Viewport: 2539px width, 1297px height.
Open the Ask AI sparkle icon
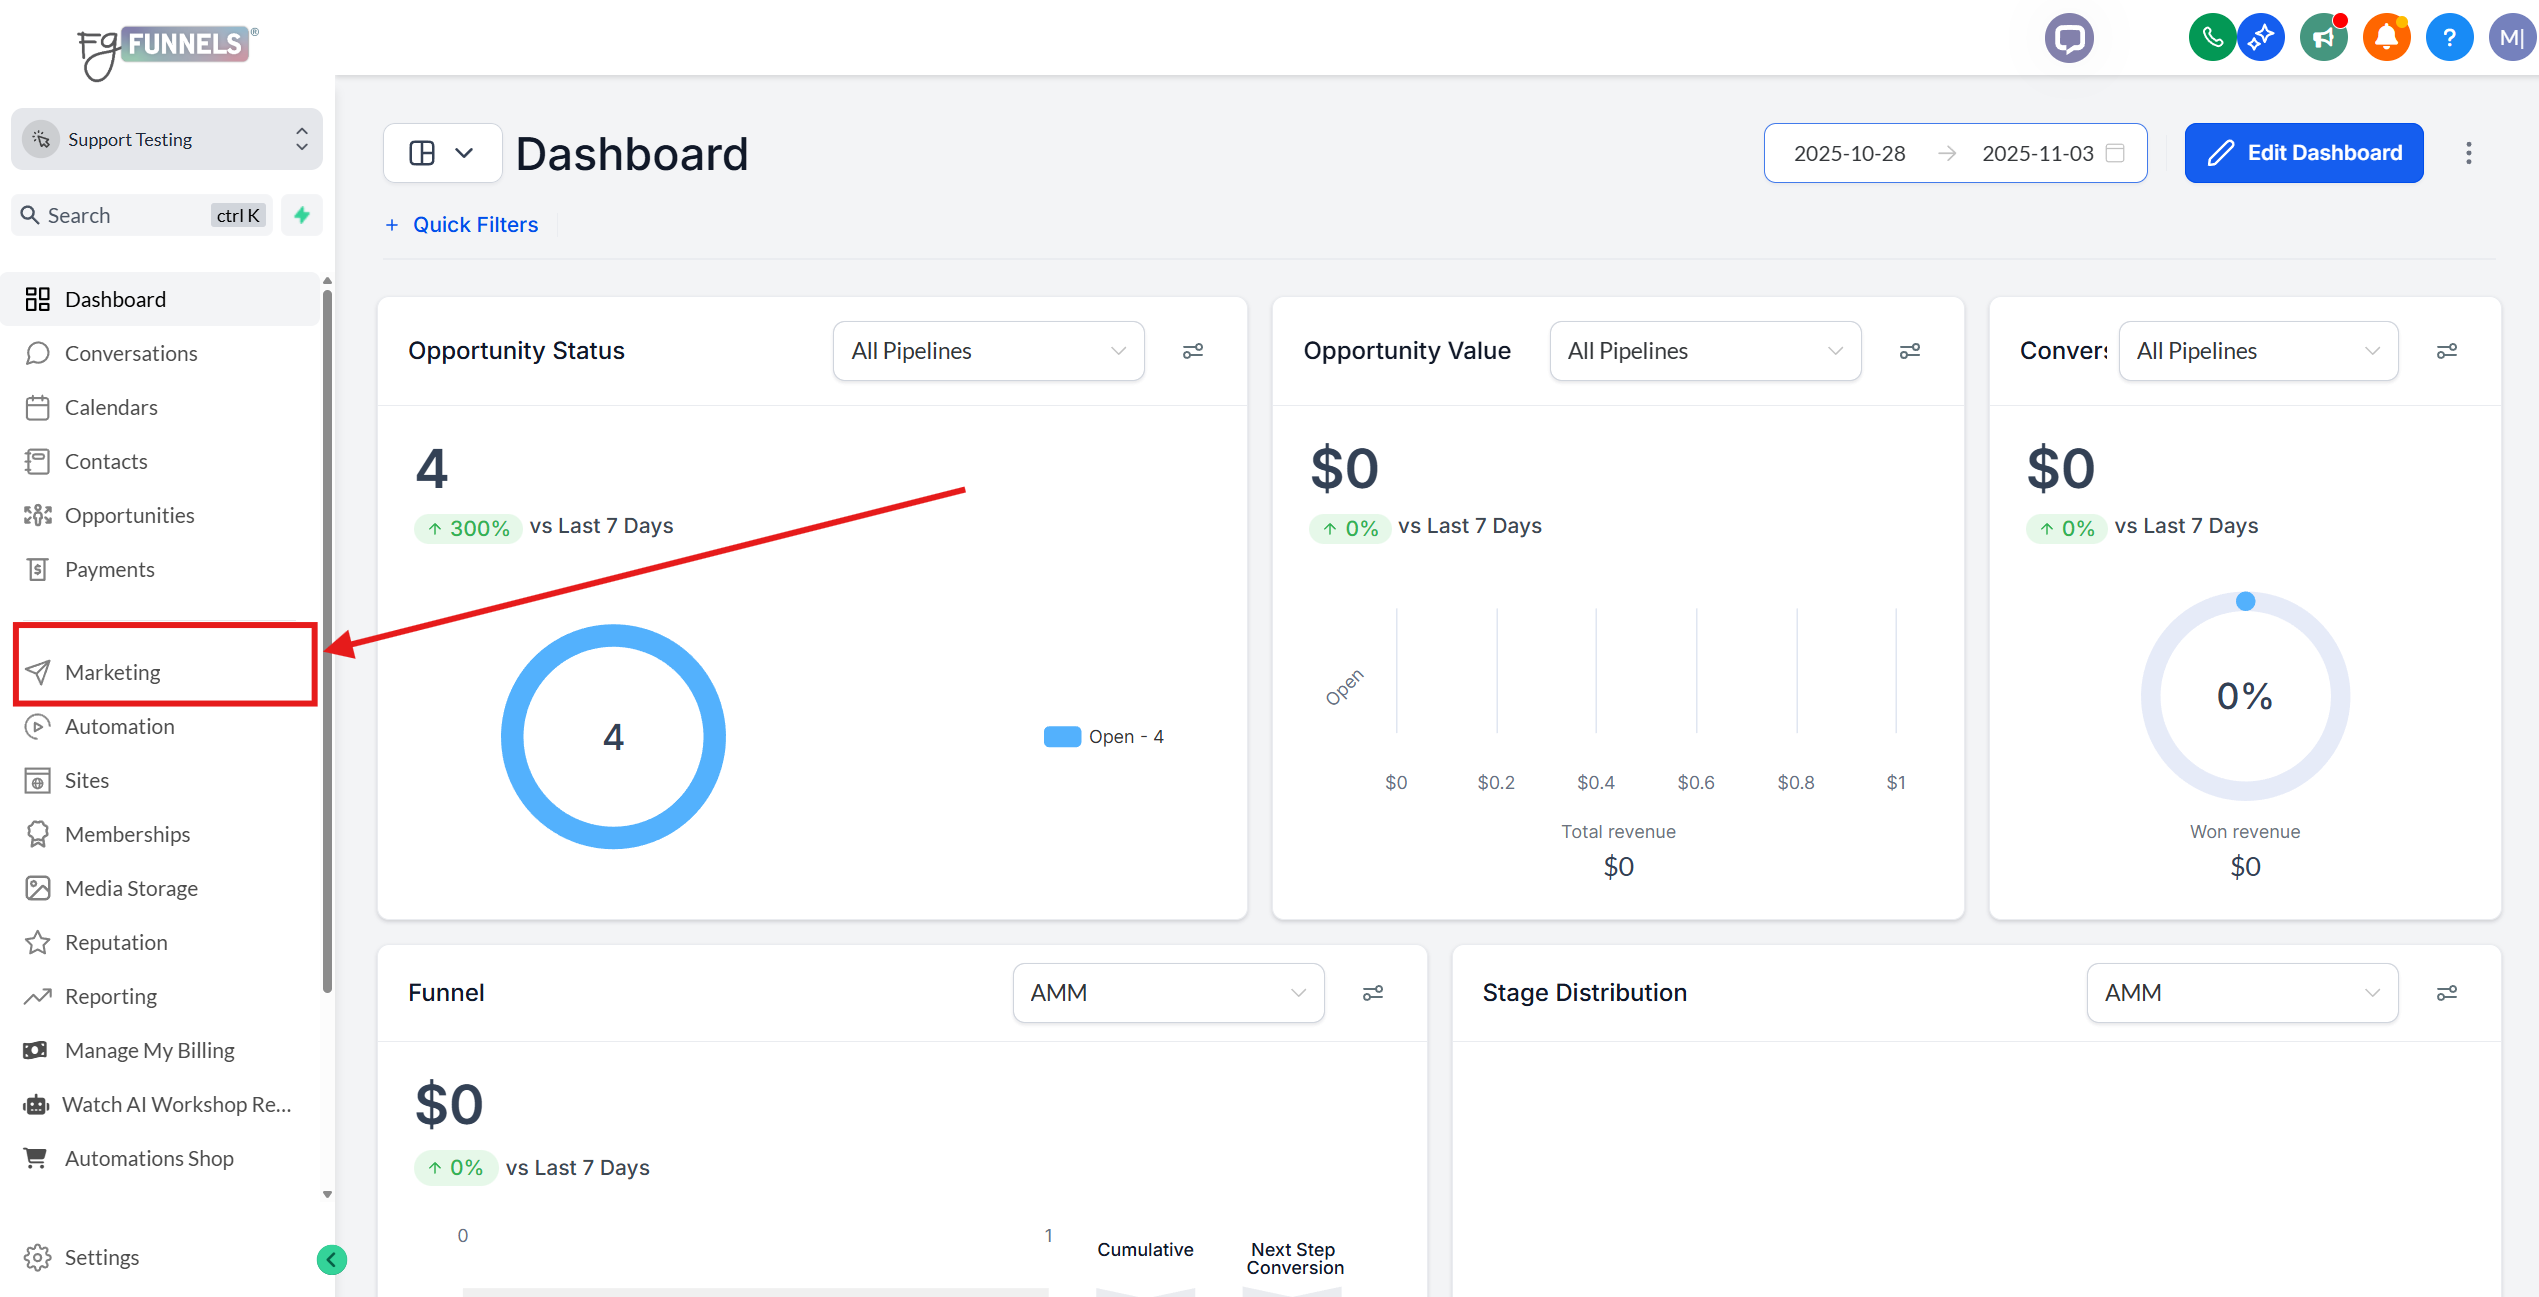tap(2261, 39)
